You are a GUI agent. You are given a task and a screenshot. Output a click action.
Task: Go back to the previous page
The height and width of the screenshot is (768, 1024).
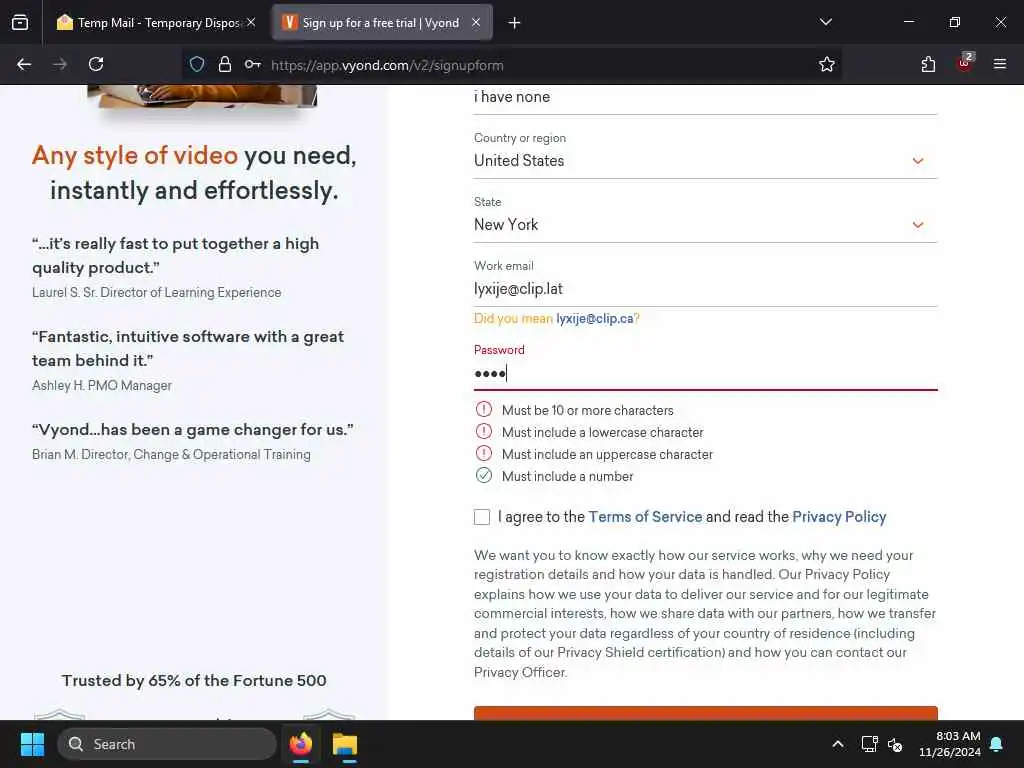pos(24,64)
